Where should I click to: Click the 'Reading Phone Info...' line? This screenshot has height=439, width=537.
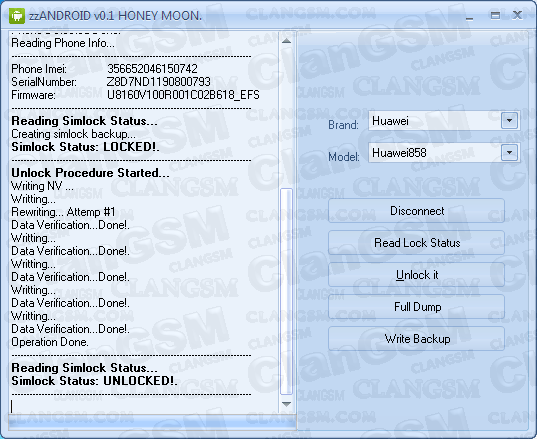63,43
